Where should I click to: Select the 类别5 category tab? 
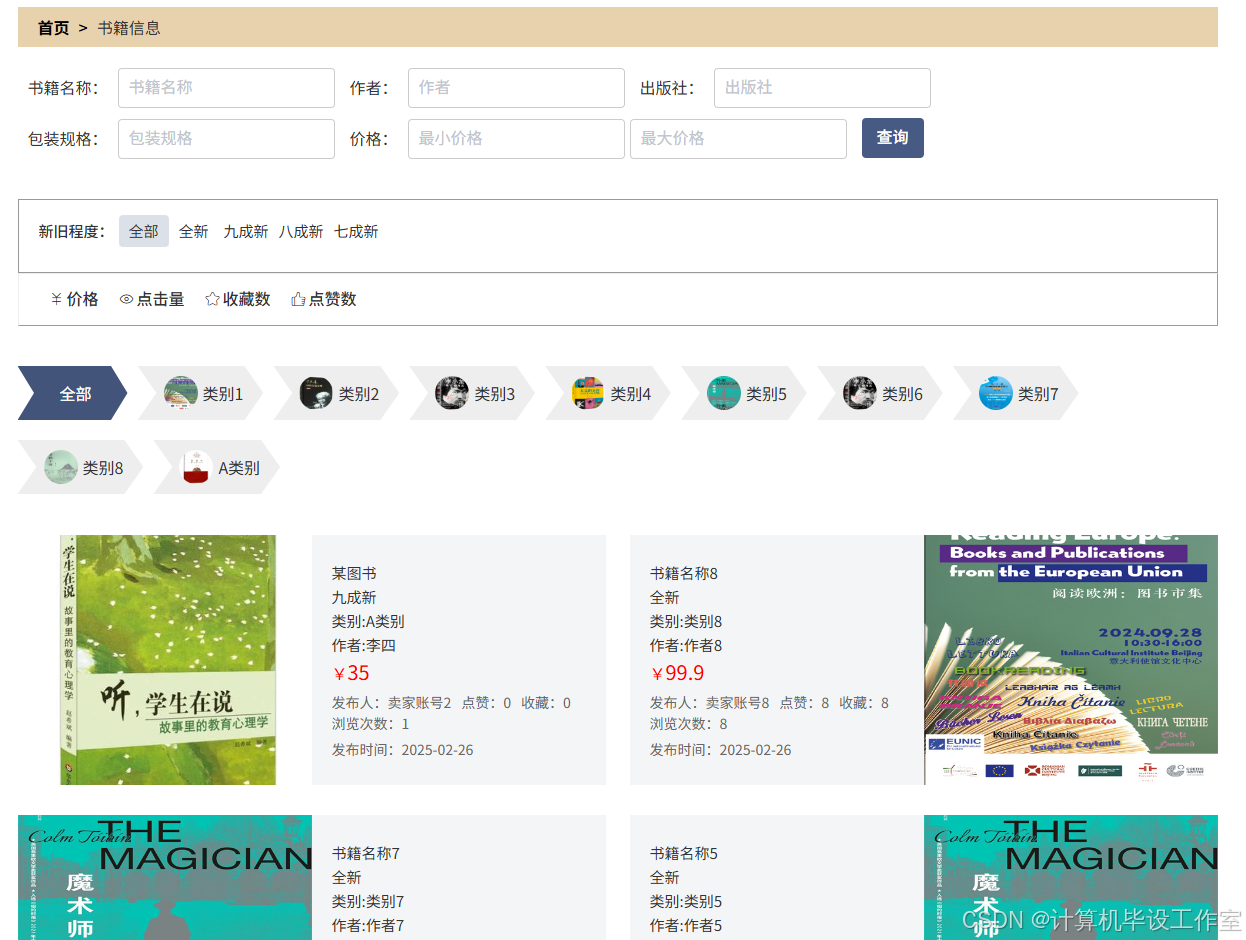click(744, 393)
